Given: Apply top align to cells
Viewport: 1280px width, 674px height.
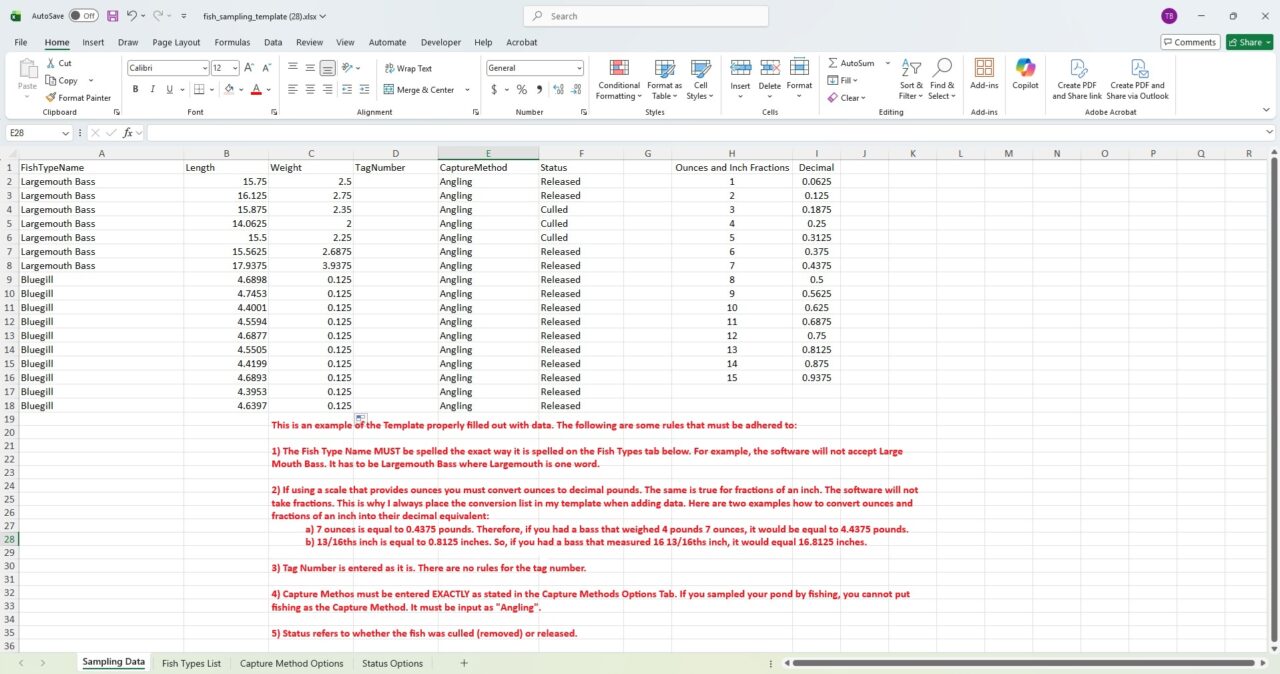Looking at the screenshot, I should (x=294, y=68).
